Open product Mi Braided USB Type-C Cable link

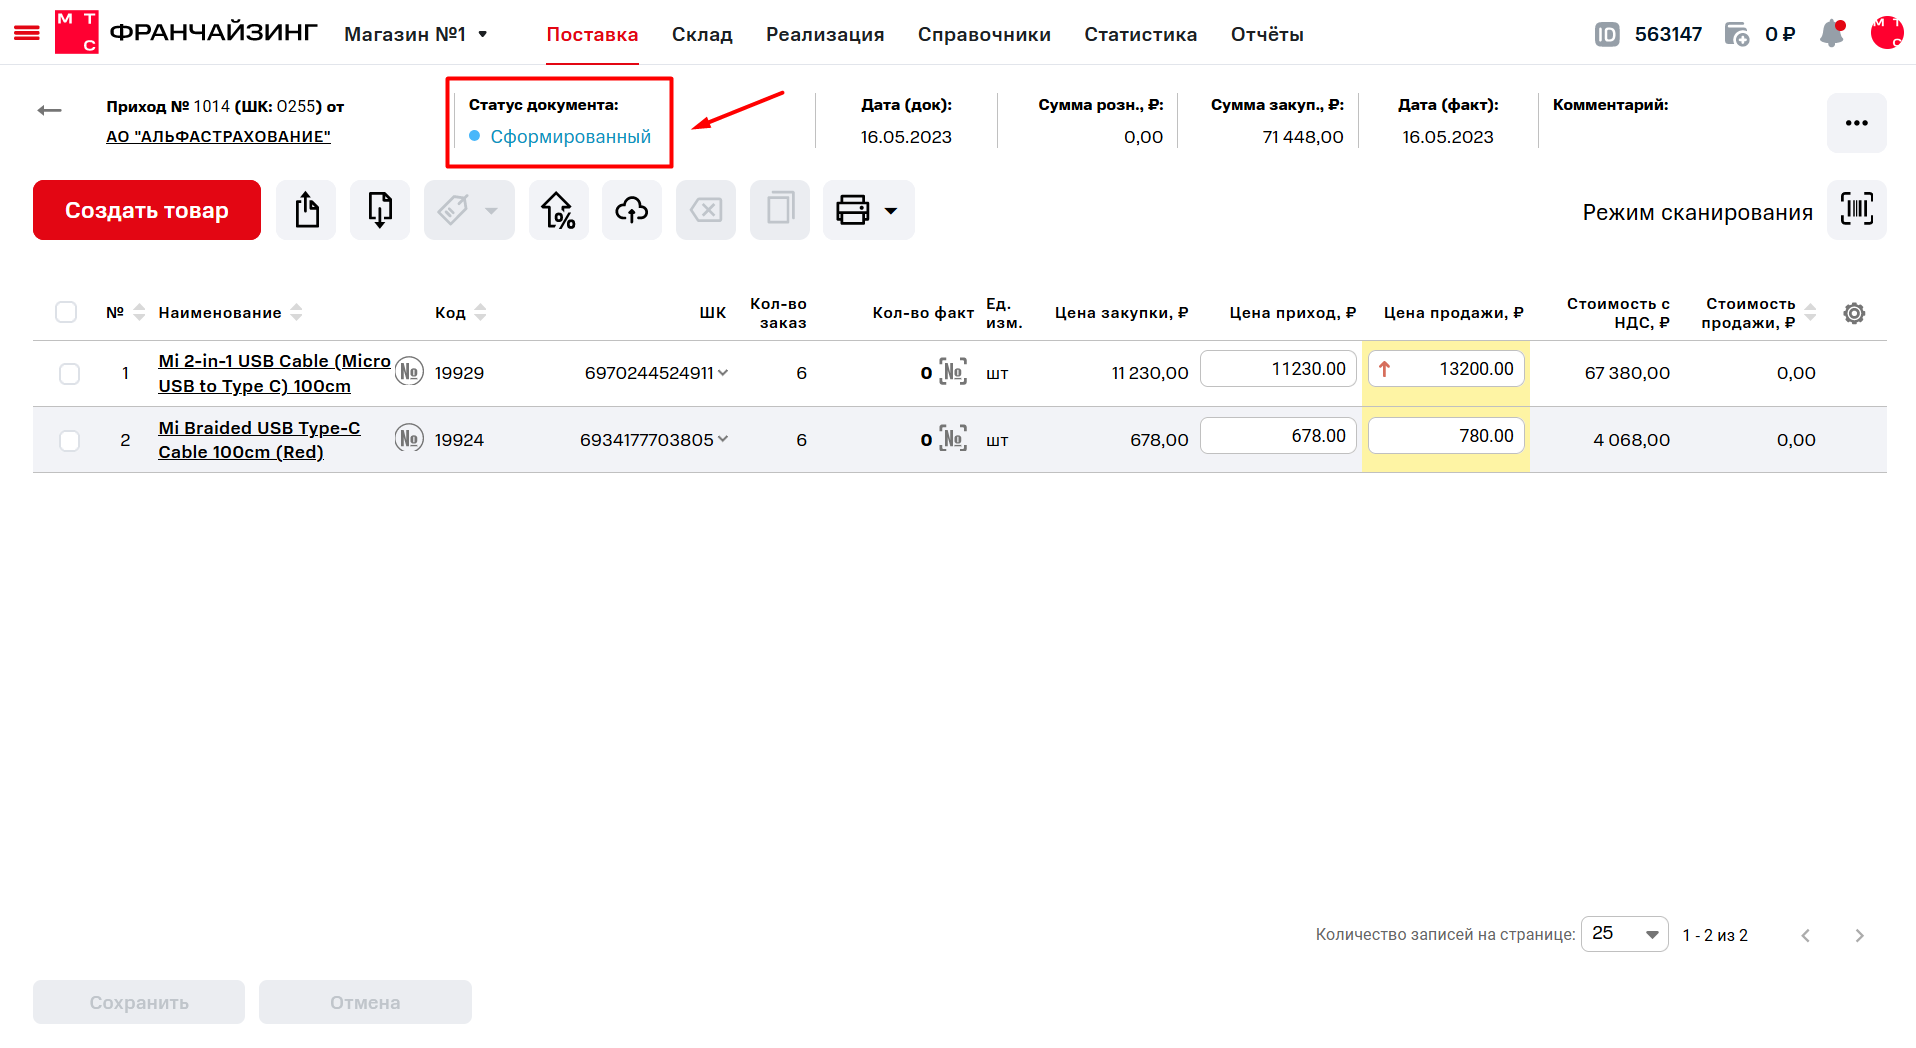pos(259,440)
